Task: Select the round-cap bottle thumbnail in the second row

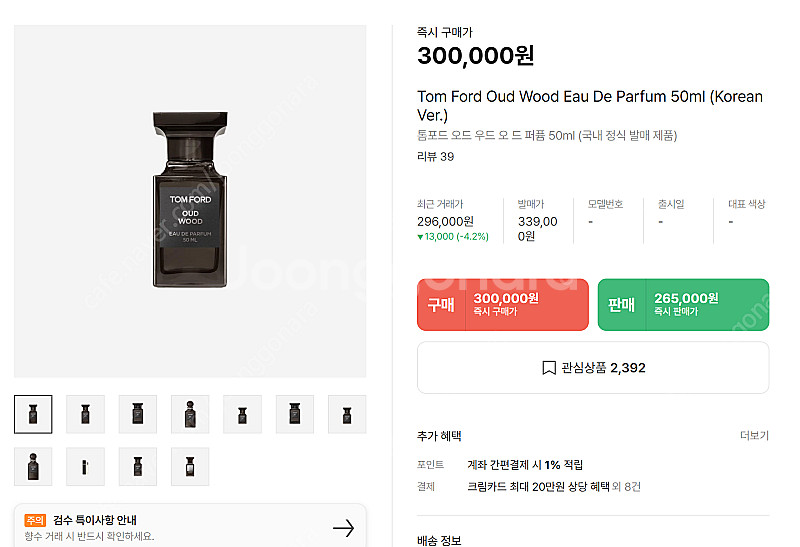Action: 33,466
